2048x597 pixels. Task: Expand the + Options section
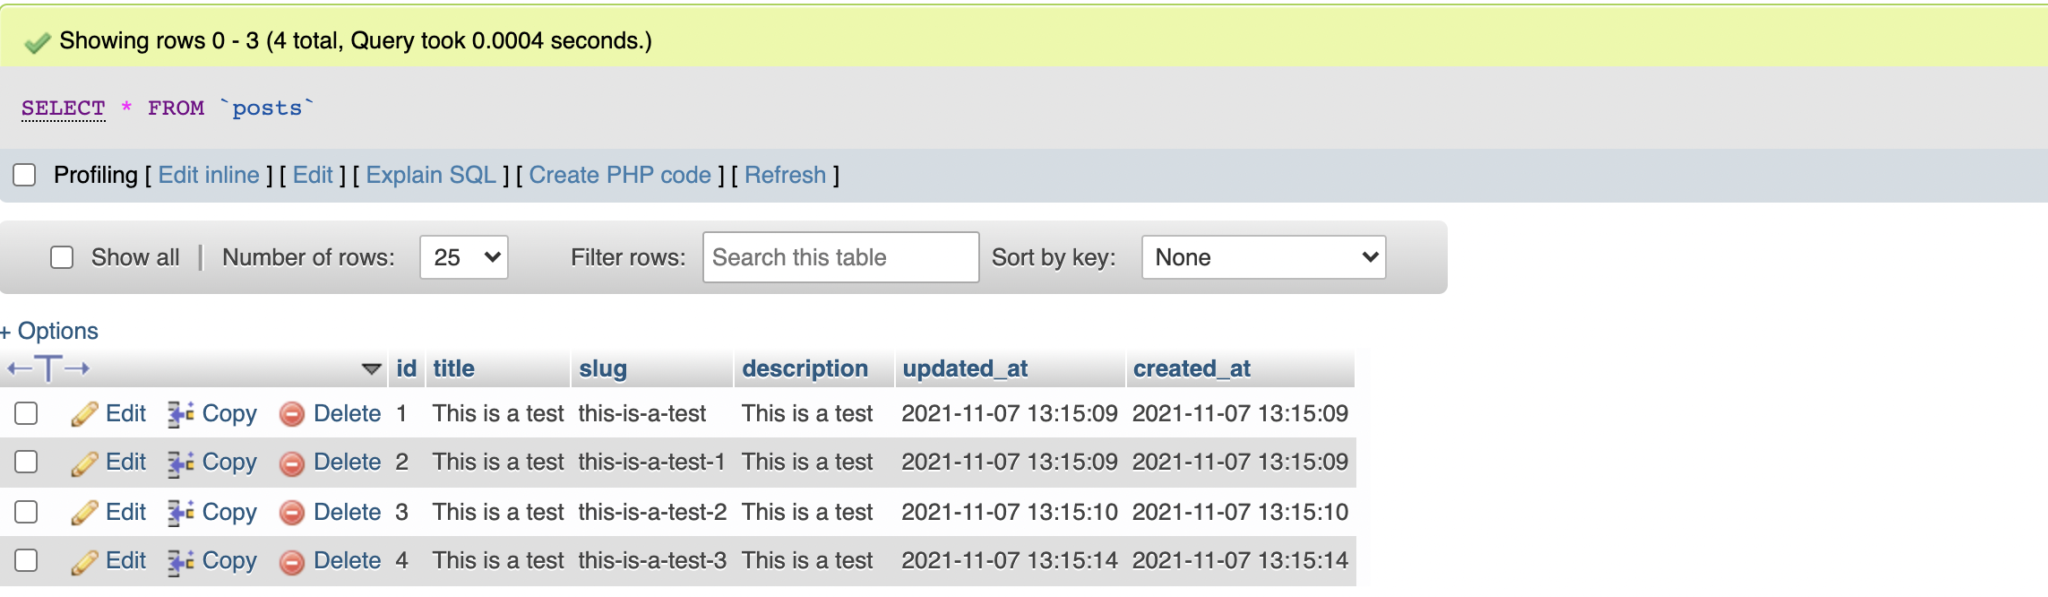pos(49,331)
